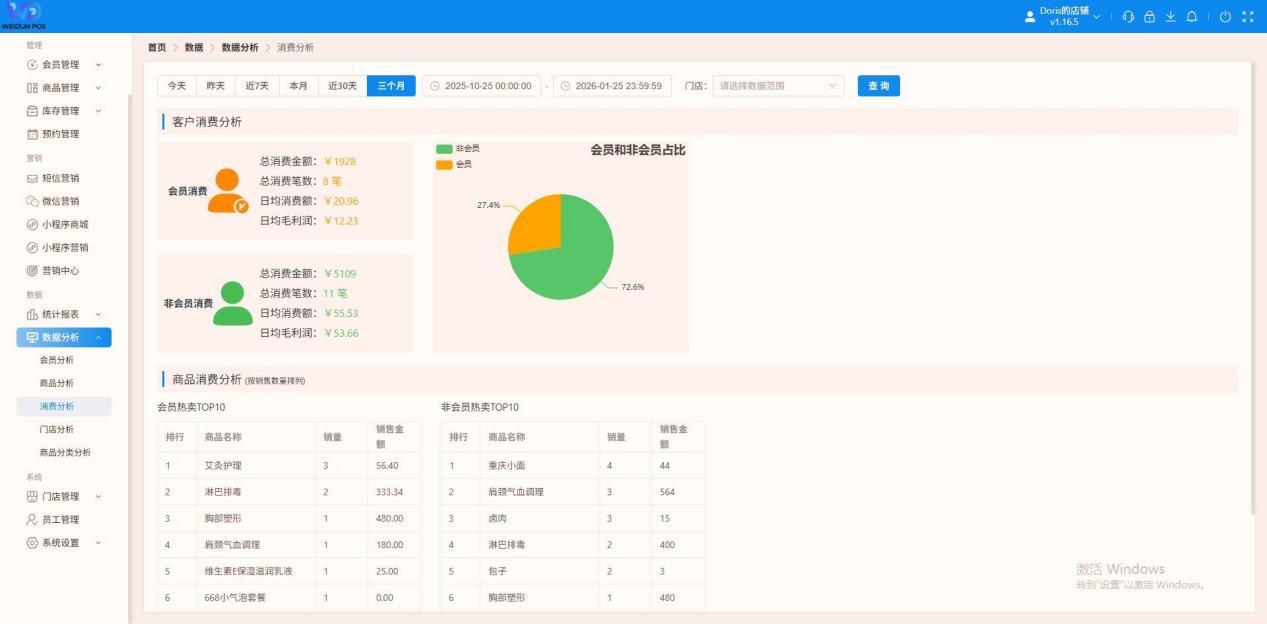Click the 微信营销 chat bubble icon
The height and width of the screenshot is (624, 1267).
[x=32, y=201]
